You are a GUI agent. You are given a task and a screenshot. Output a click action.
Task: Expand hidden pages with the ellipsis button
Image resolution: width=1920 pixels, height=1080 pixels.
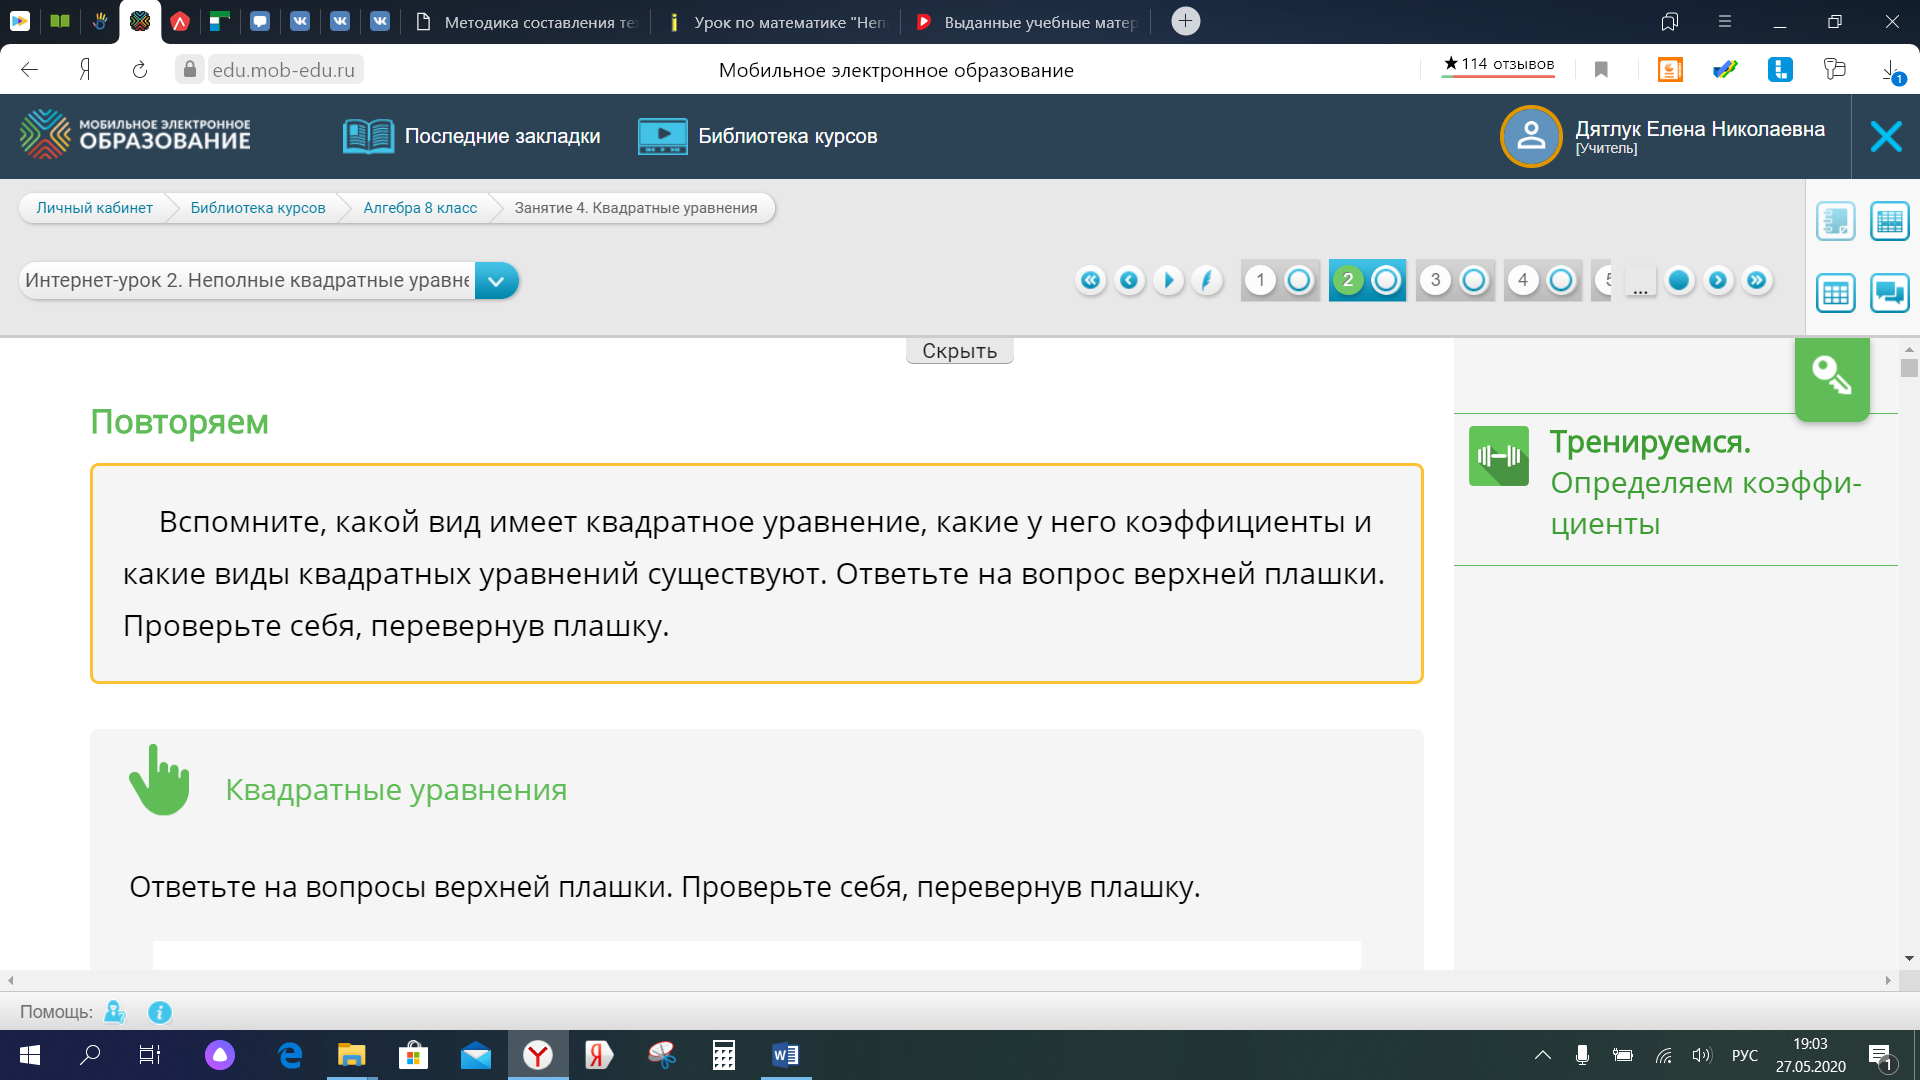tap(1640, 283)
